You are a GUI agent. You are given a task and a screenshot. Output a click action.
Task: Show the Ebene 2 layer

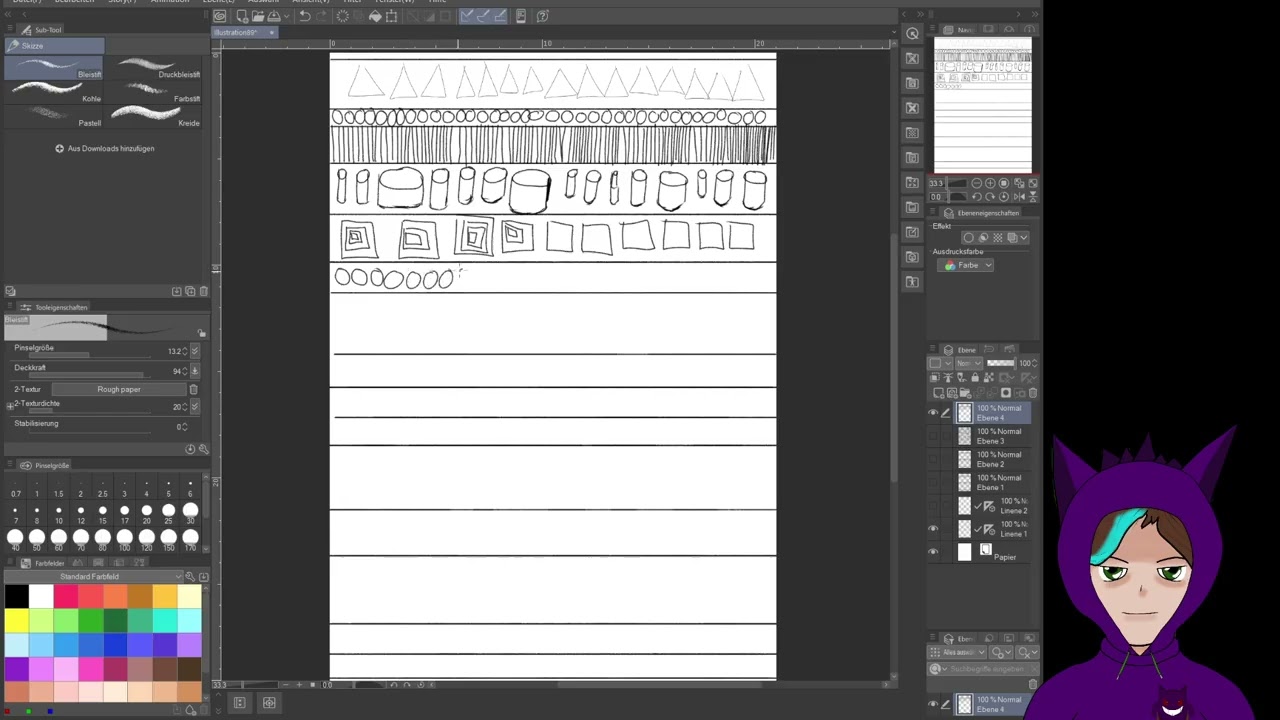pyautogui.click(x=934, y=459)
